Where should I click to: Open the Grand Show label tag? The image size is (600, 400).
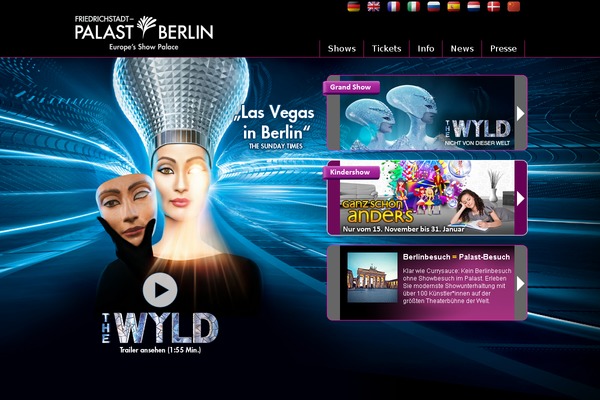[351, 87]
